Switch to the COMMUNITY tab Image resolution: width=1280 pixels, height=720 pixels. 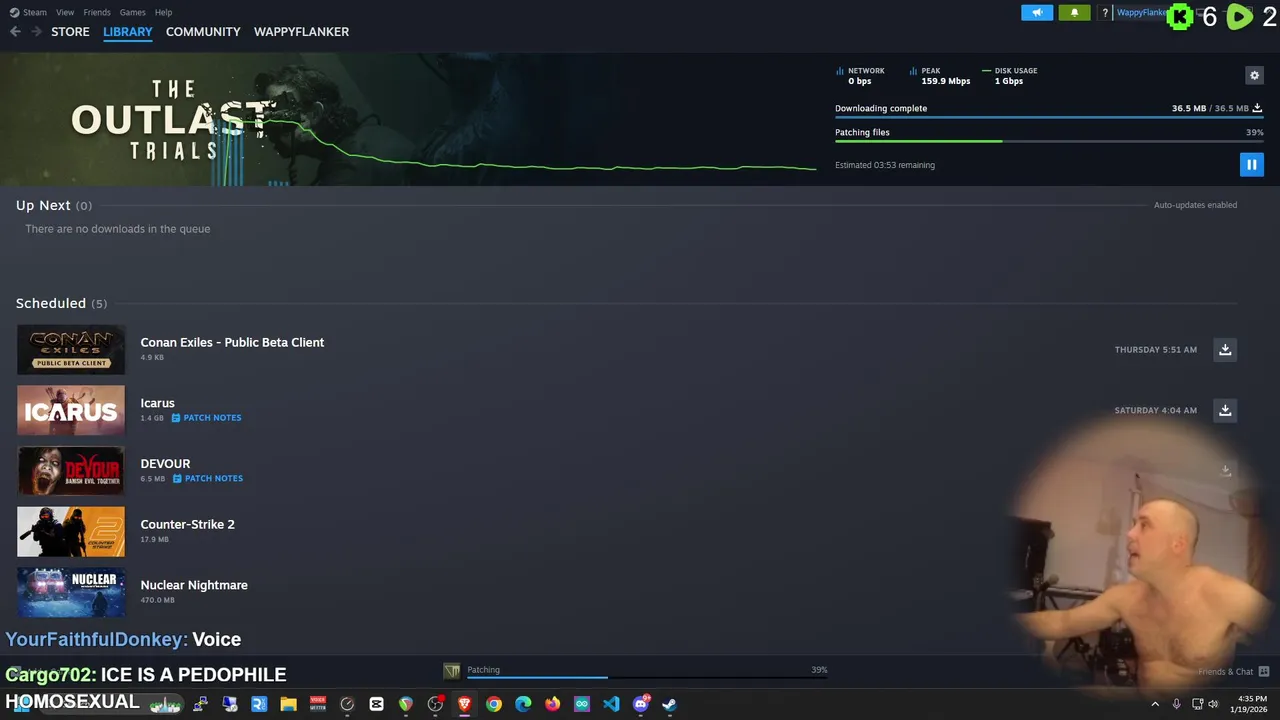(203, 32)
